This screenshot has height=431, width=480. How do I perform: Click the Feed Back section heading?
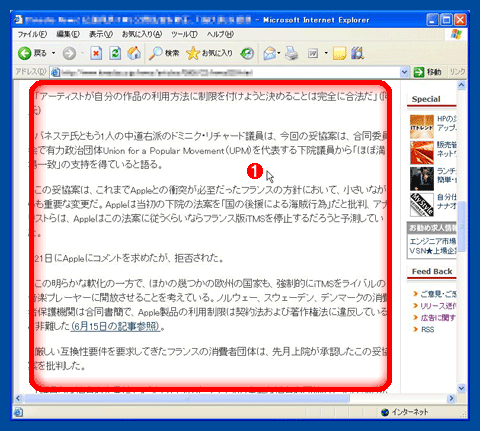click(x=432, y=272)
